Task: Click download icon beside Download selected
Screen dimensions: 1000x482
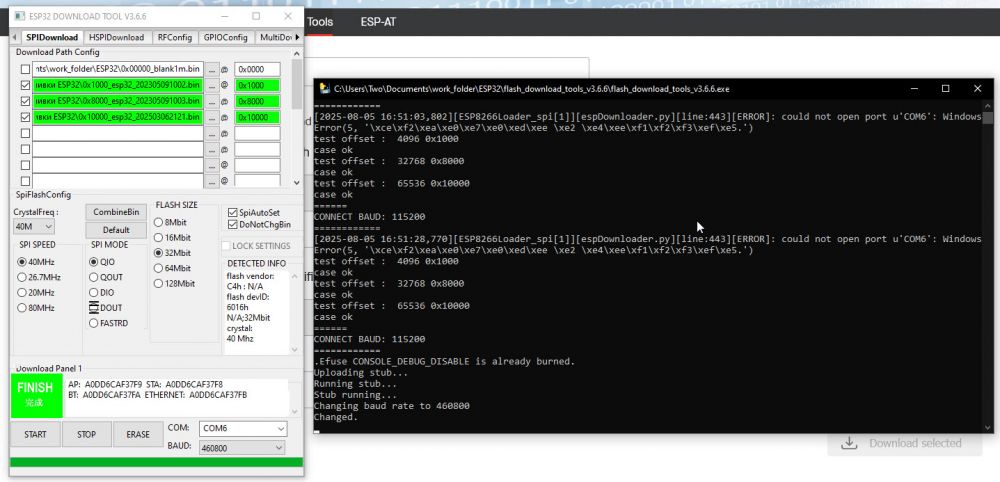Action: click(x=849, y=443)
